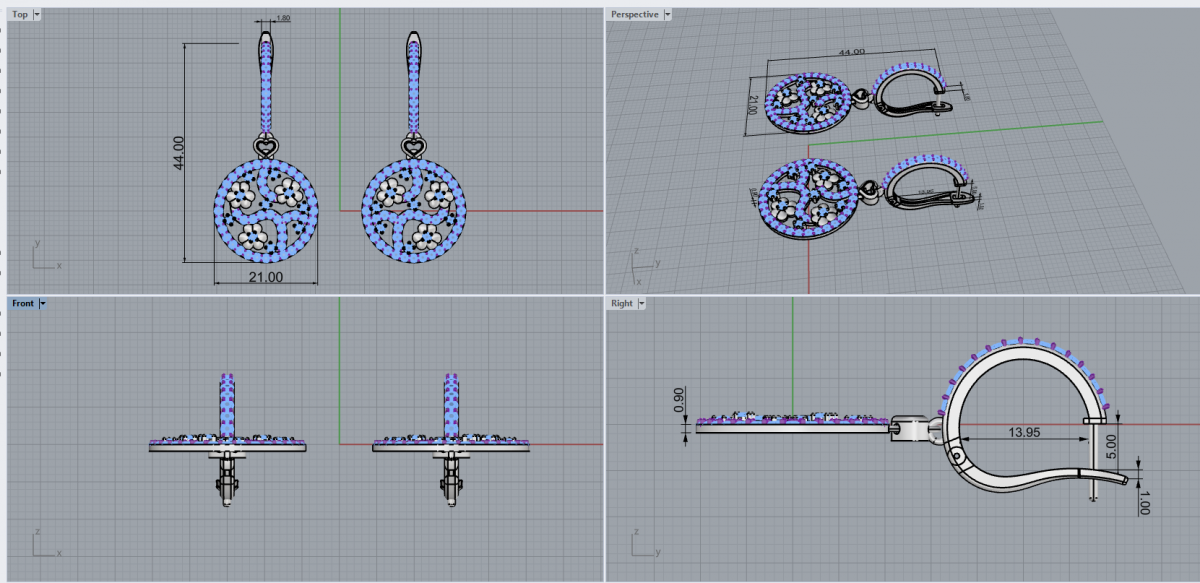Click the world axes icon in Right viewport
The height and width of the screenshot is (583, 1200).
click(x=645, y=546)
